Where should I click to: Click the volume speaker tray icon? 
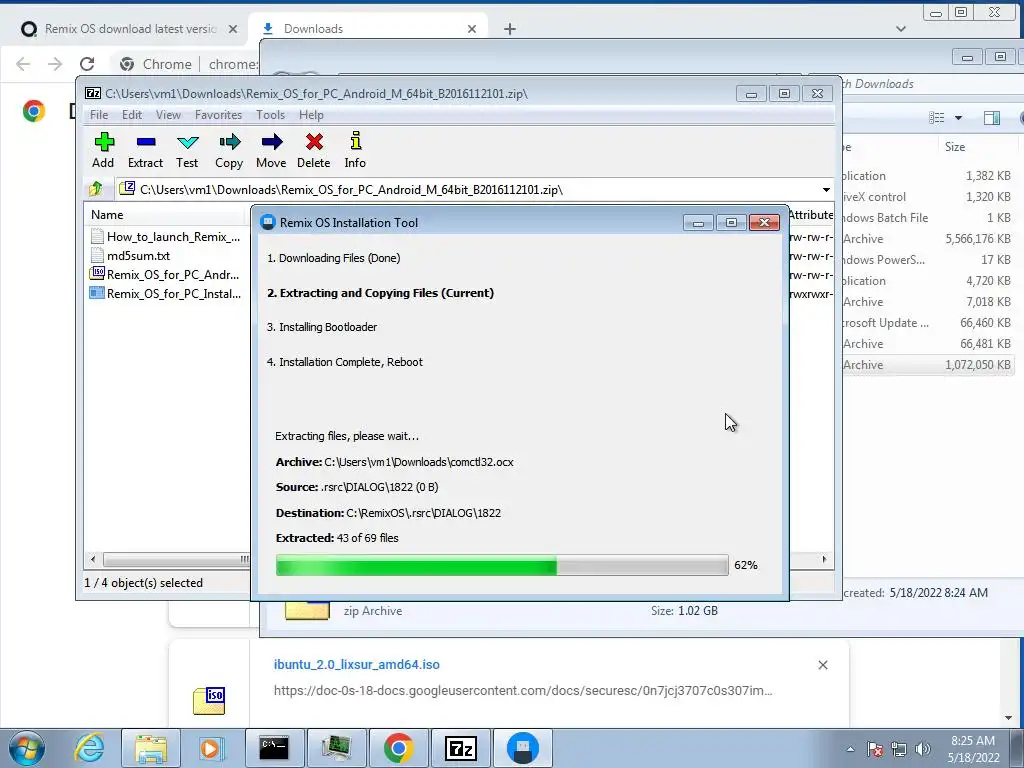click(x=923, y=749)
